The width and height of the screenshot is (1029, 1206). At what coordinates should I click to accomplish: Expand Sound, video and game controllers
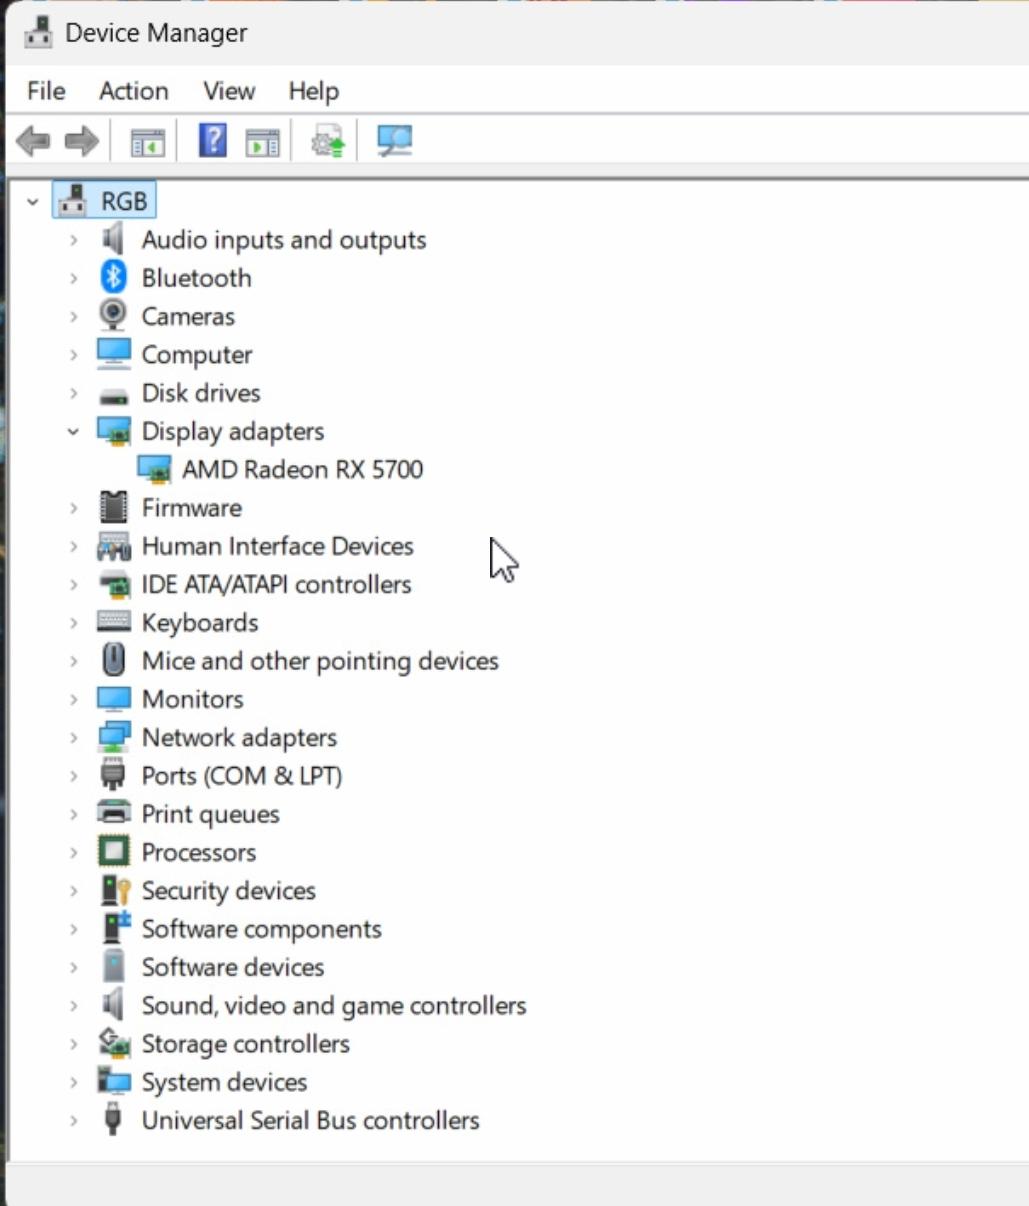(x=73, y=1006)
